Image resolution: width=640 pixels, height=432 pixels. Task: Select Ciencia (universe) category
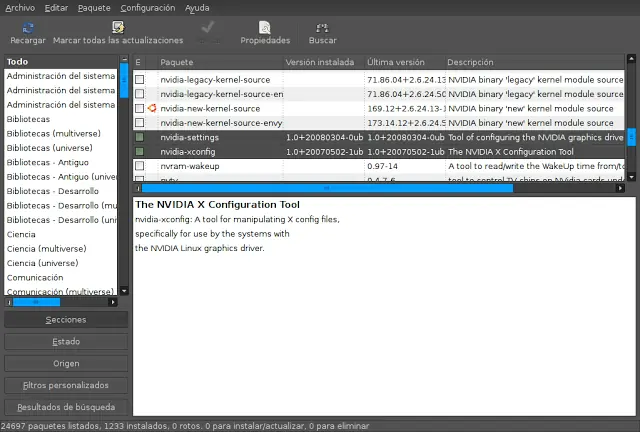[61, 263]
